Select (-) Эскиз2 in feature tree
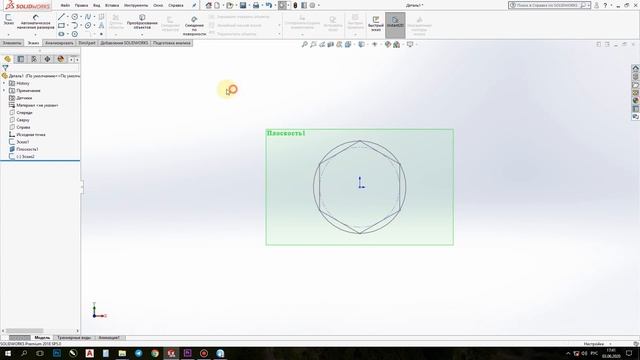The image size is (640, 360). tap(25, 157)
